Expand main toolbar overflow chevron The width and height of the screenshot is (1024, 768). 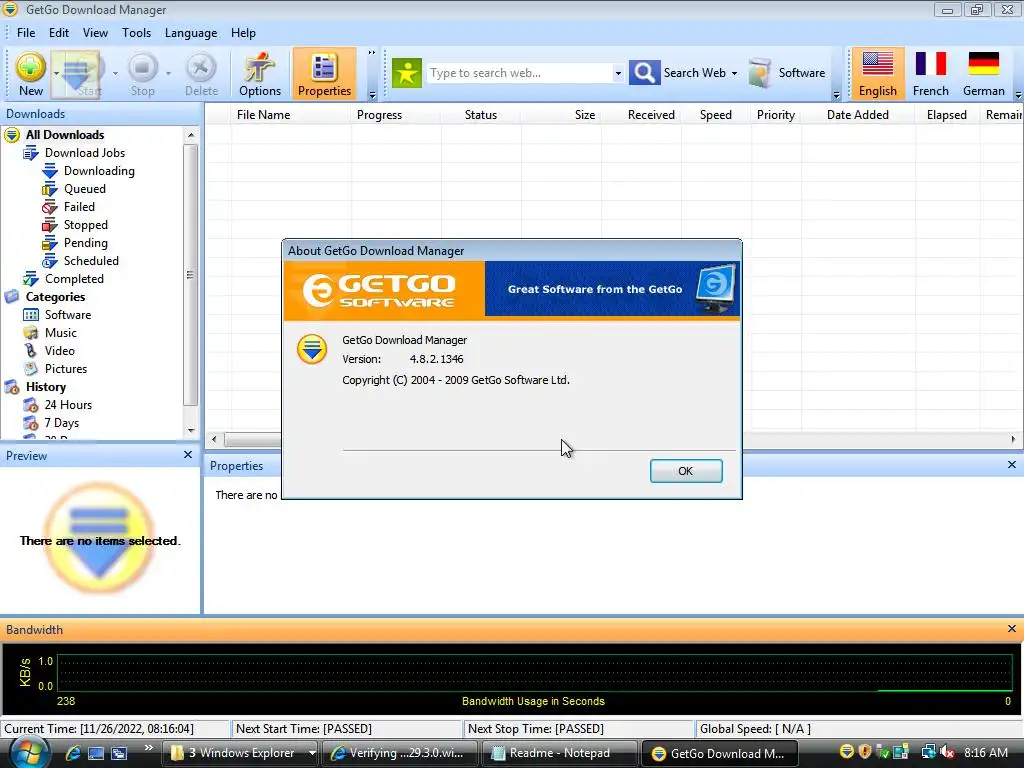372,53
